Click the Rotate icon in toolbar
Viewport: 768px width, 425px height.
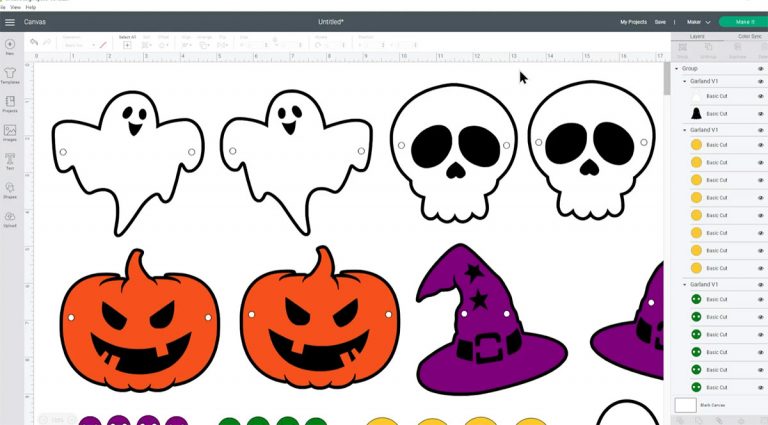coord(318,45)
